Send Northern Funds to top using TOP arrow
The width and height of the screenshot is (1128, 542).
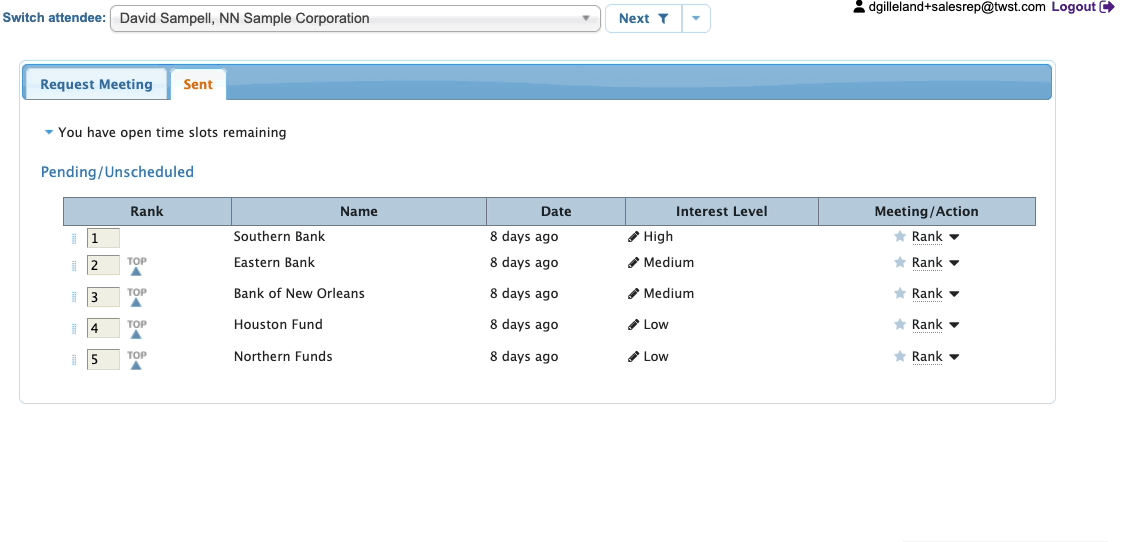point(137,360)
